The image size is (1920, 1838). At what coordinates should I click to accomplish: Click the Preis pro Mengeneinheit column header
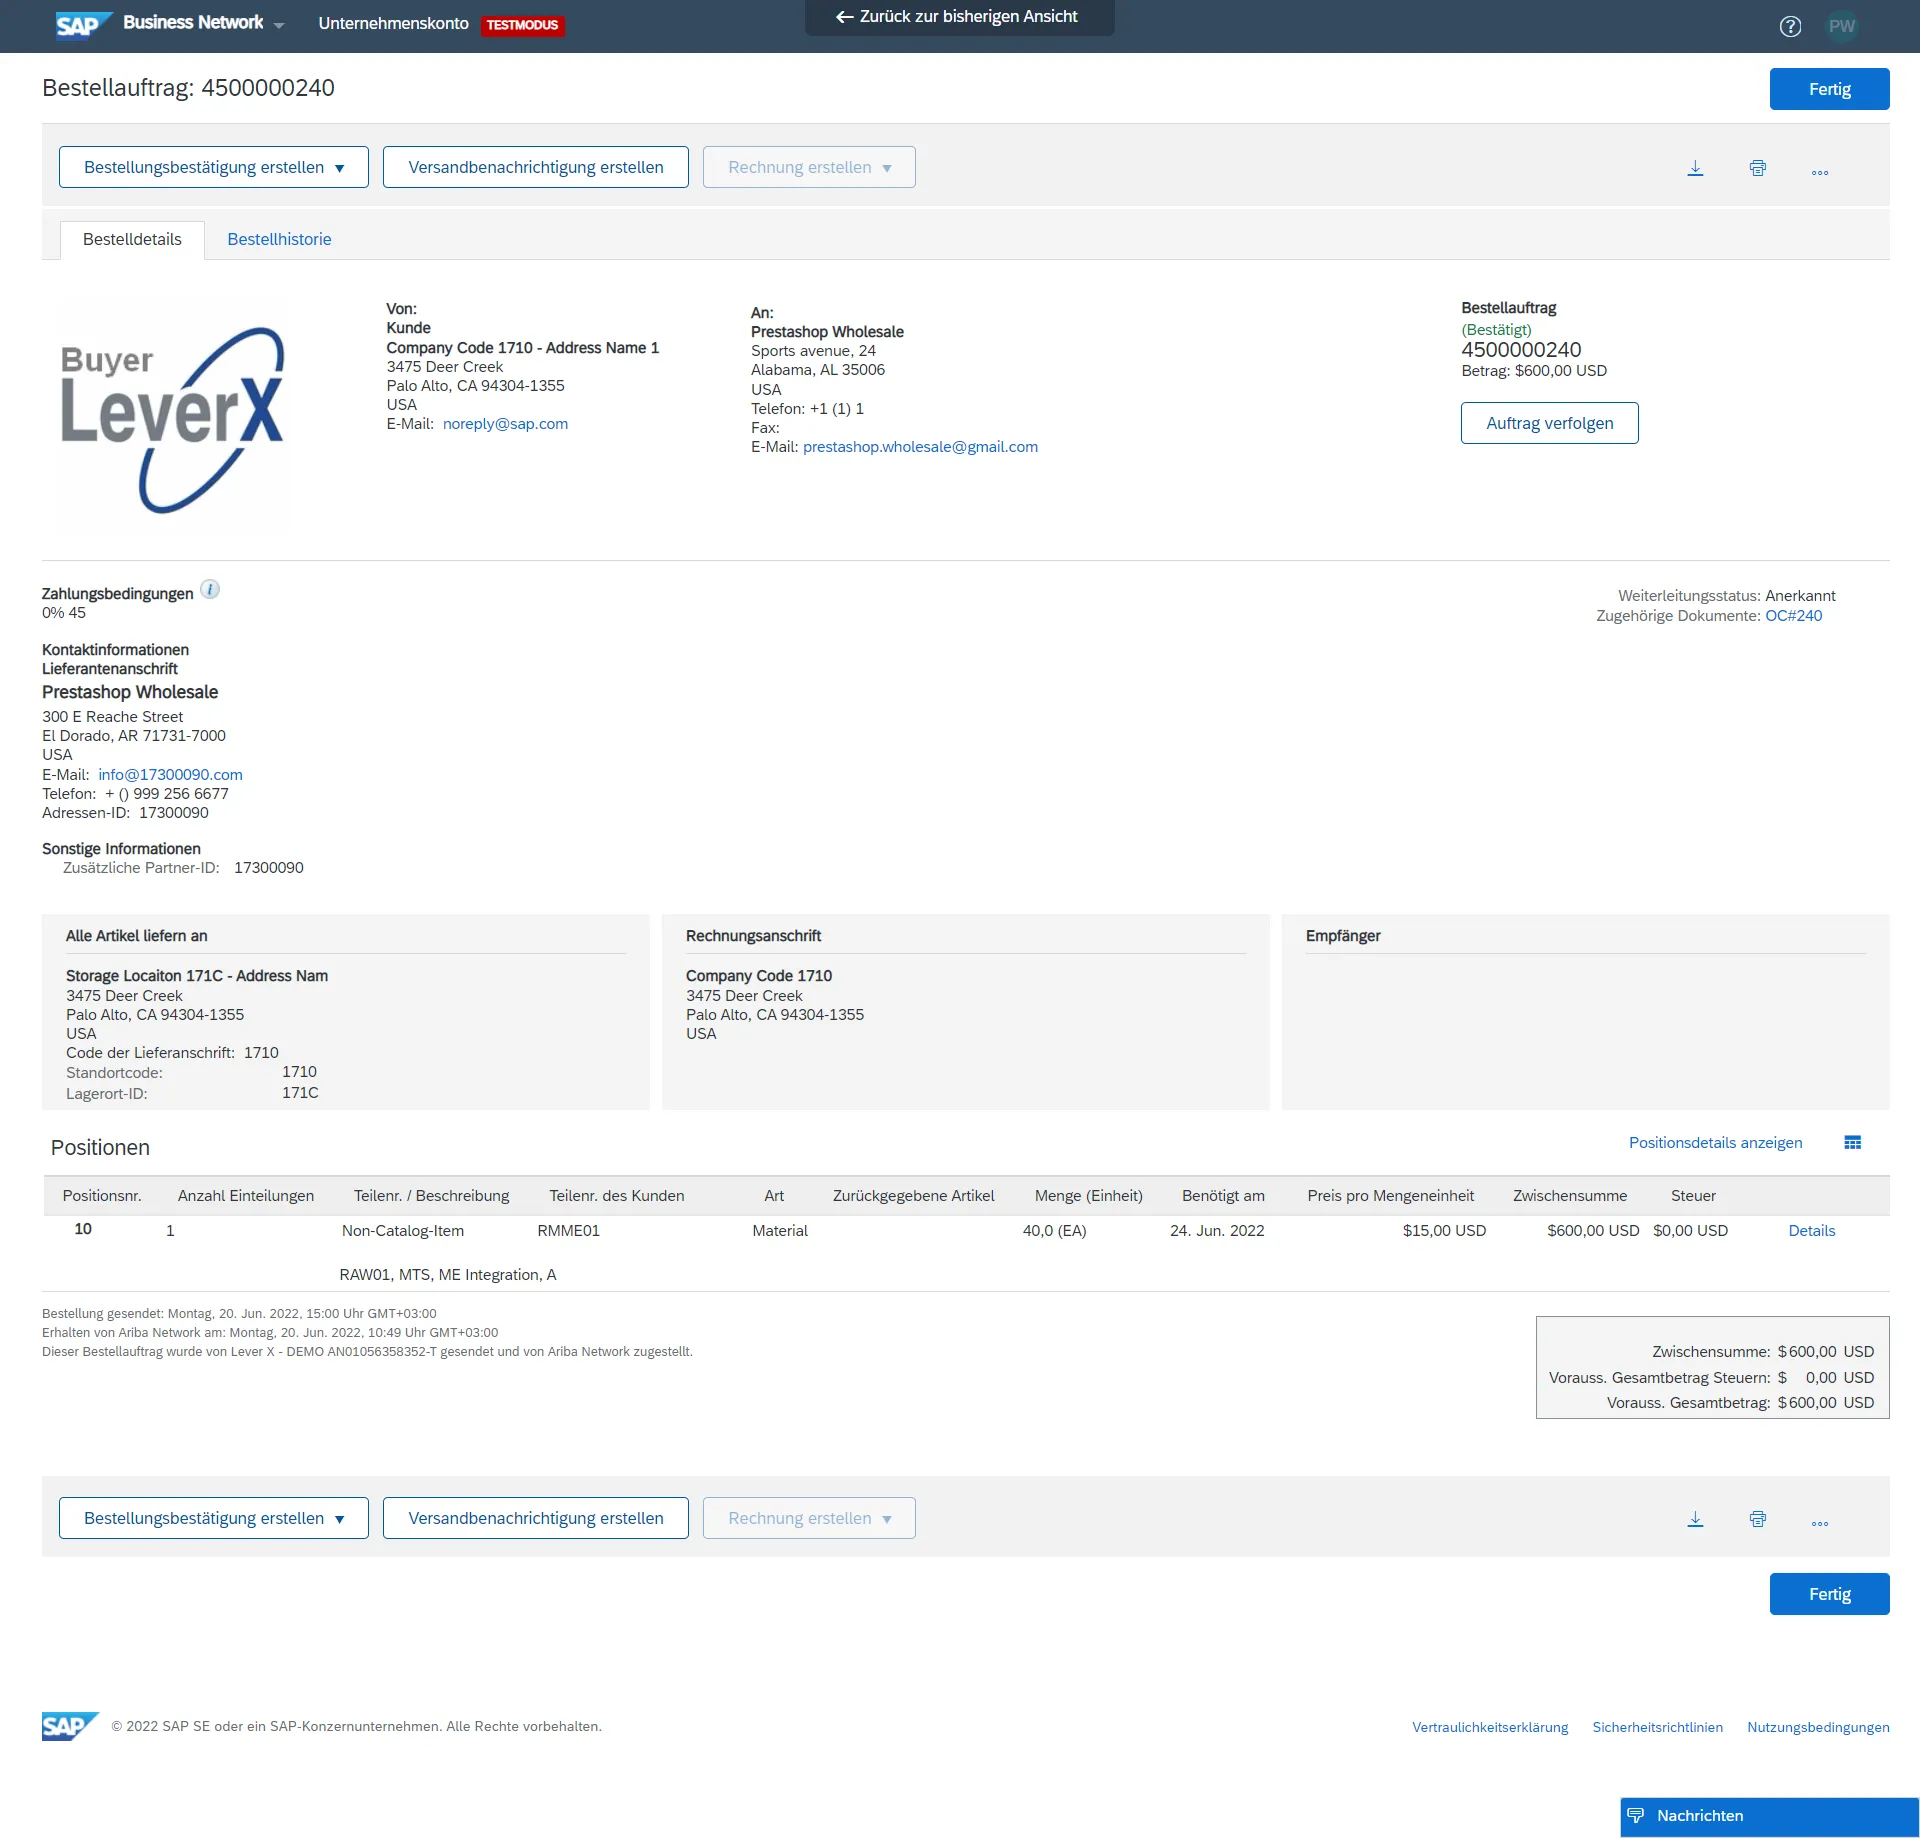pyautogui.click(x=1390, y=1196)
